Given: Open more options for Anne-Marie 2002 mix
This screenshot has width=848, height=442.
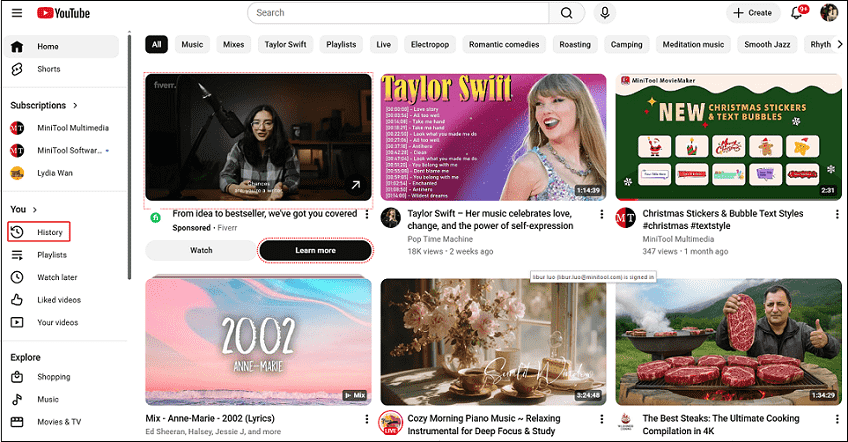Looking at the screenshot, I should (x=367, y=419).
